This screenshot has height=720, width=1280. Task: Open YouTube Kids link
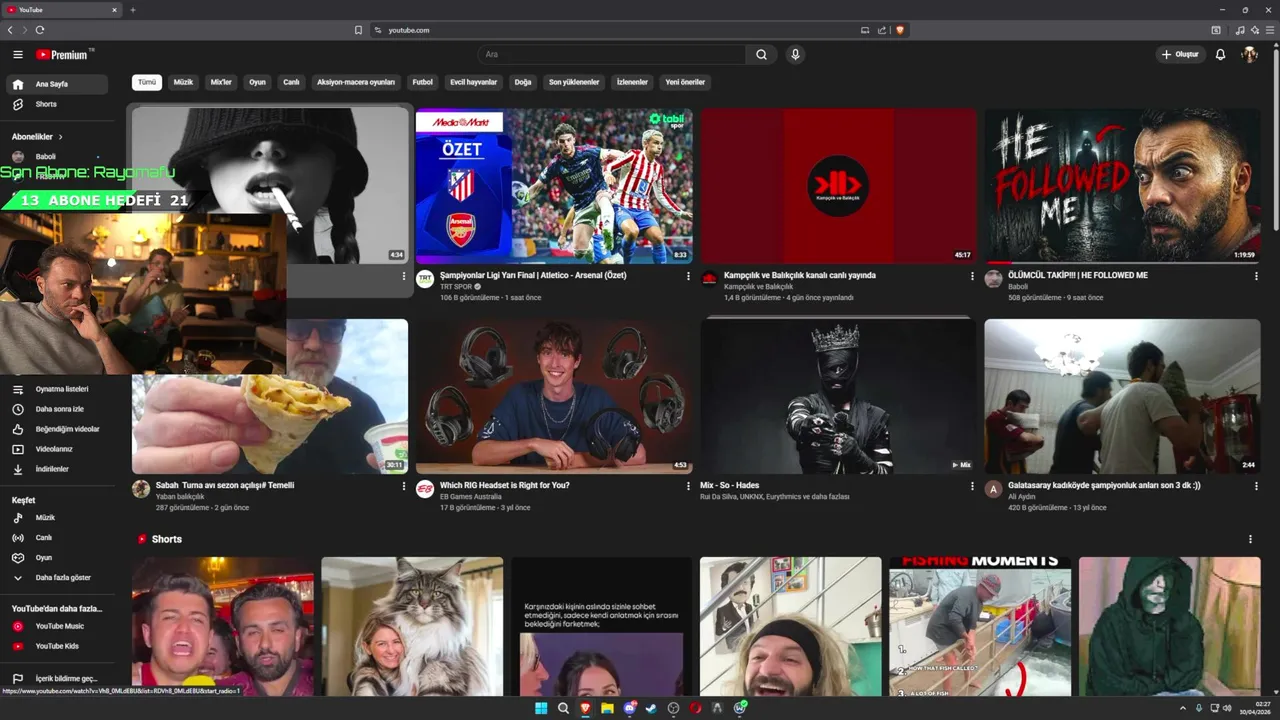(x=57, y=646)
